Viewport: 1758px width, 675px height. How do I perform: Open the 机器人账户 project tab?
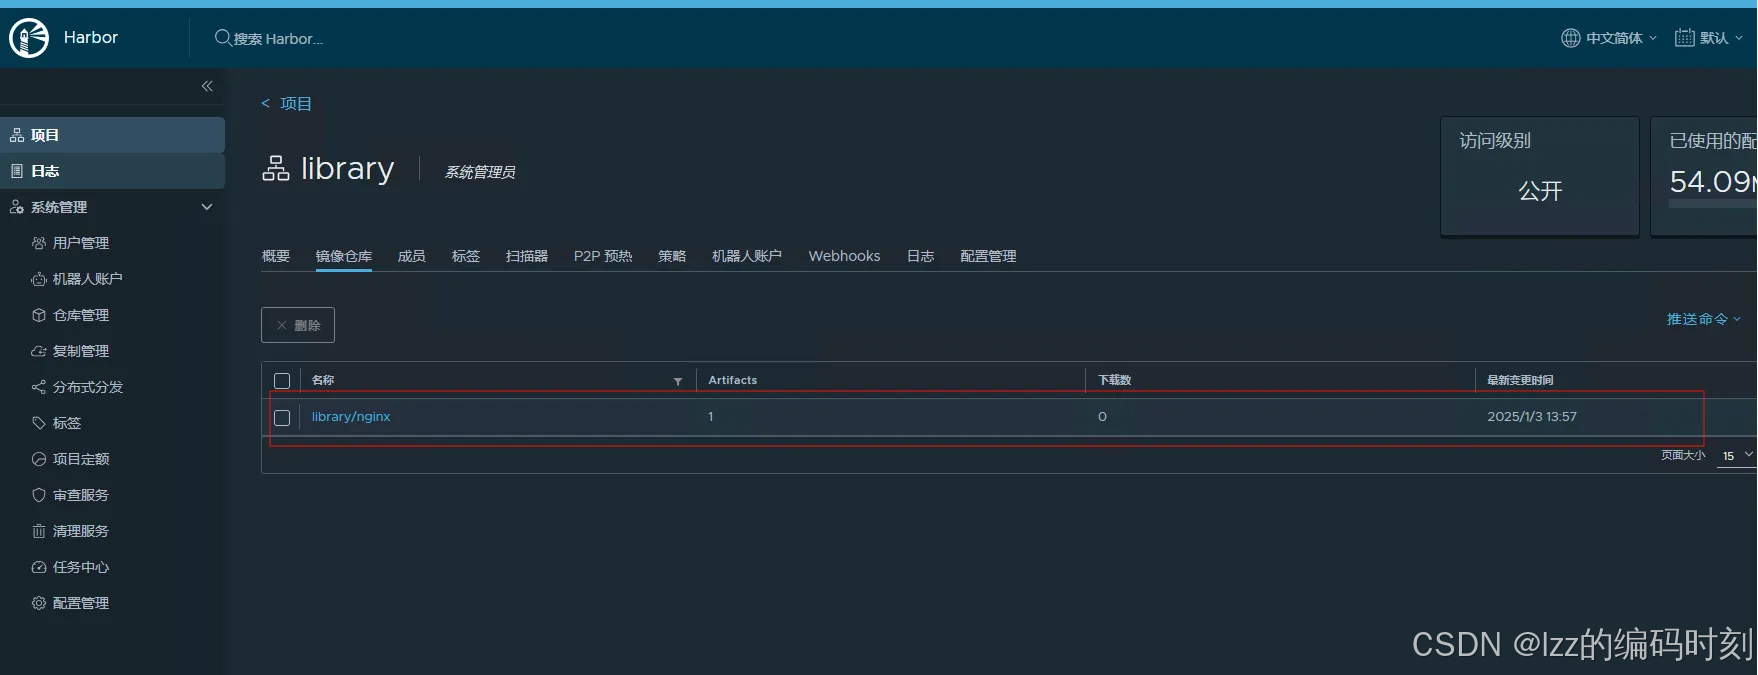pos(747,256)
